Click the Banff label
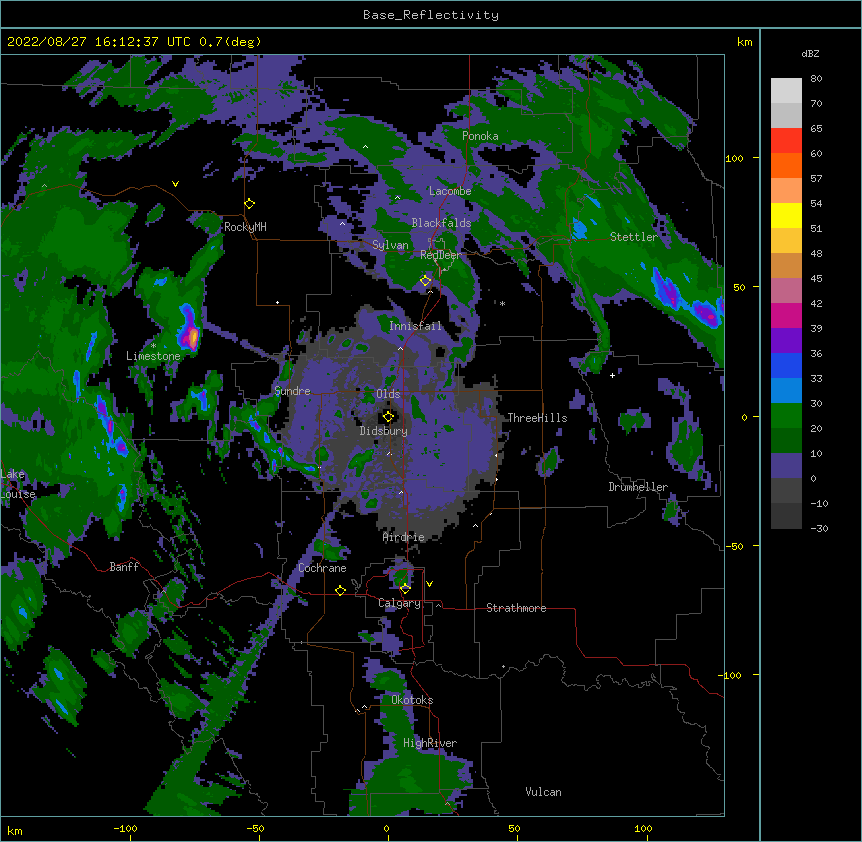This screenshot has height=842, width=862. (x=124, y=567)
